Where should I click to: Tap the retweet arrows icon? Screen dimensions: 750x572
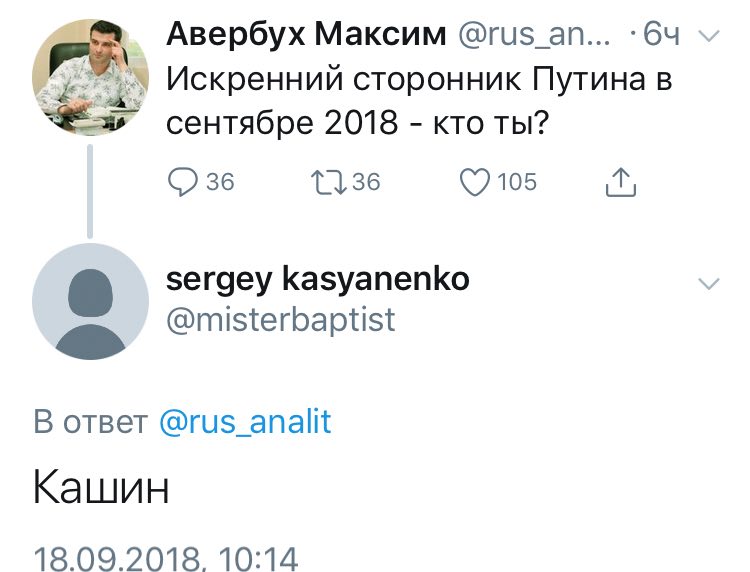[329, 181]
